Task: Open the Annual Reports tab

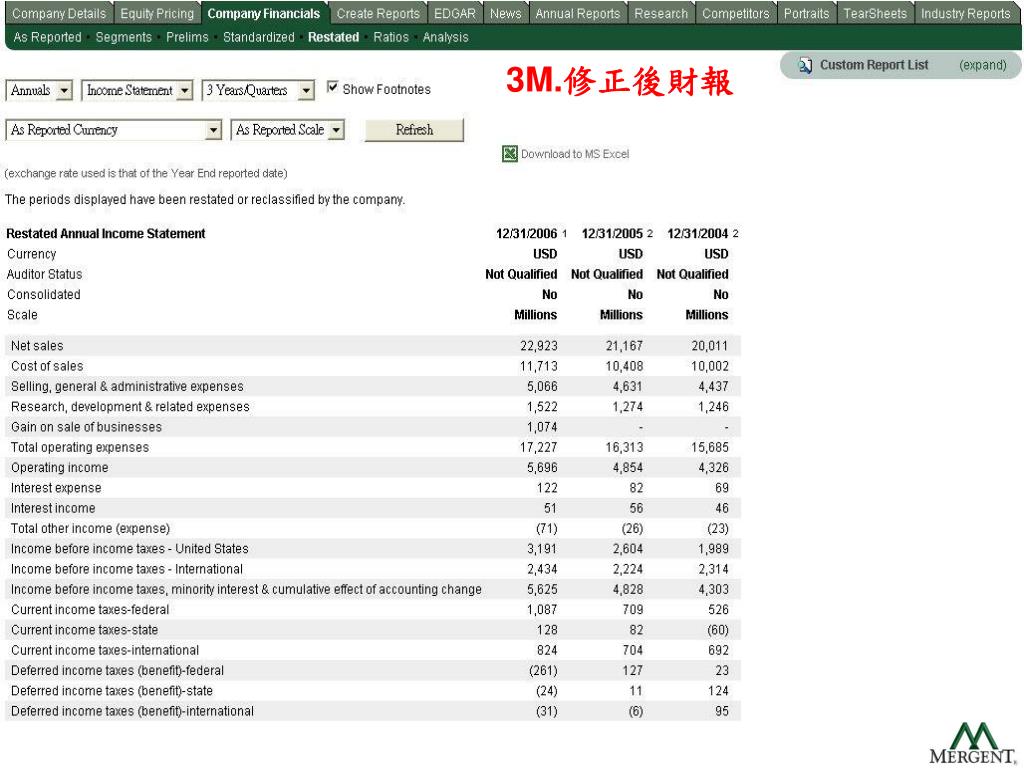Action: (x=577, y=13)
